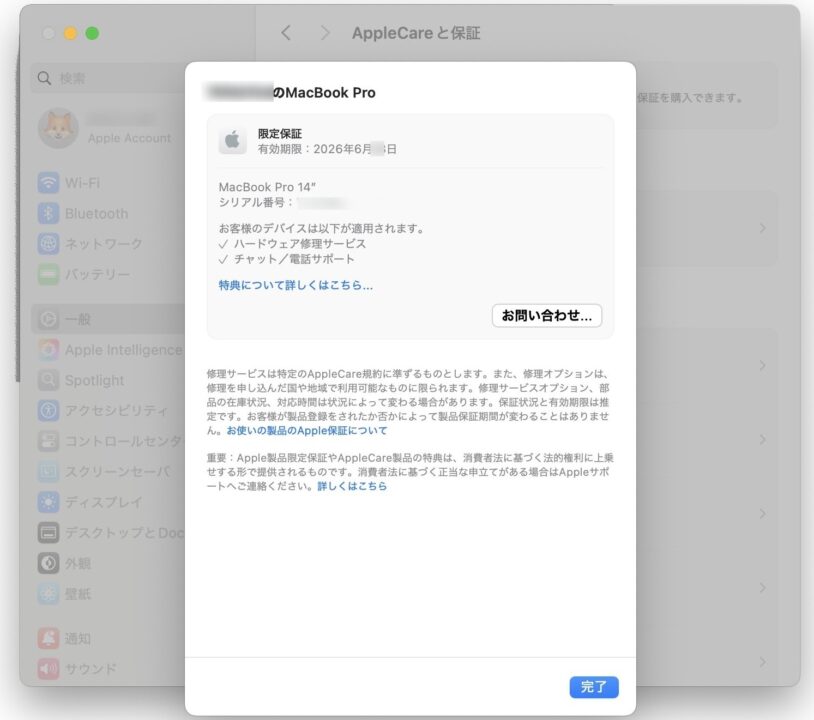Open the 壁紙 icon in the sidebar
The width and height of the screenshot is (814, 720).
pos(48,593)
